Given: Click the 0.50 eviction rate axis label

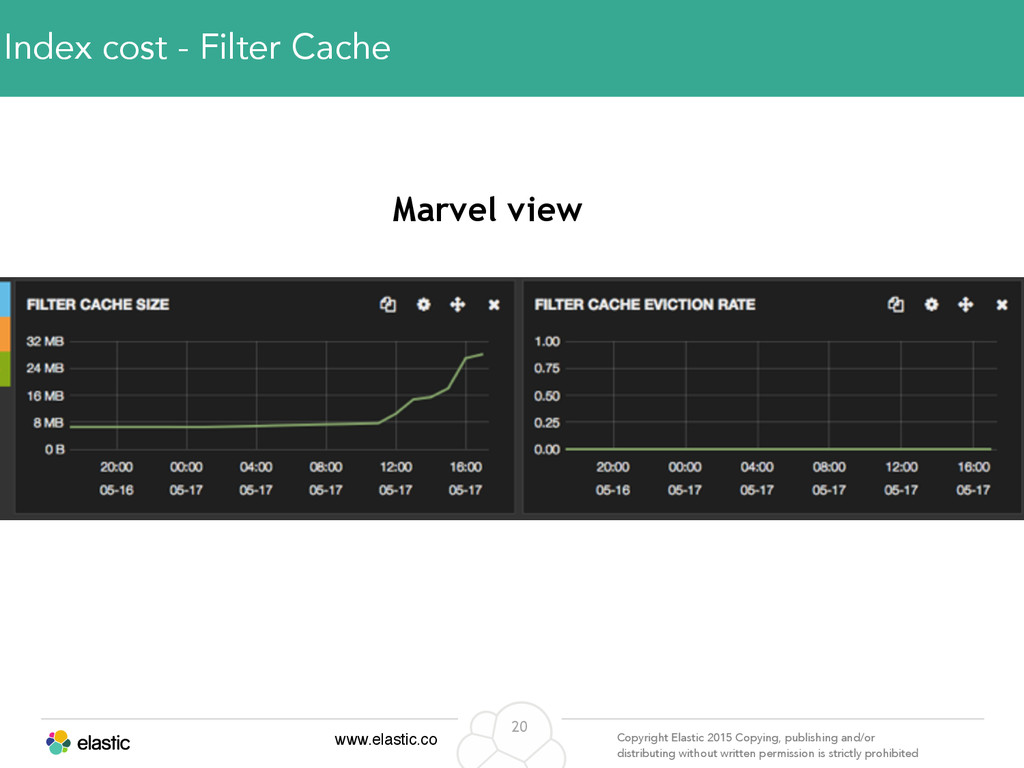Looking at the screenshot, I should coord(547,396).
